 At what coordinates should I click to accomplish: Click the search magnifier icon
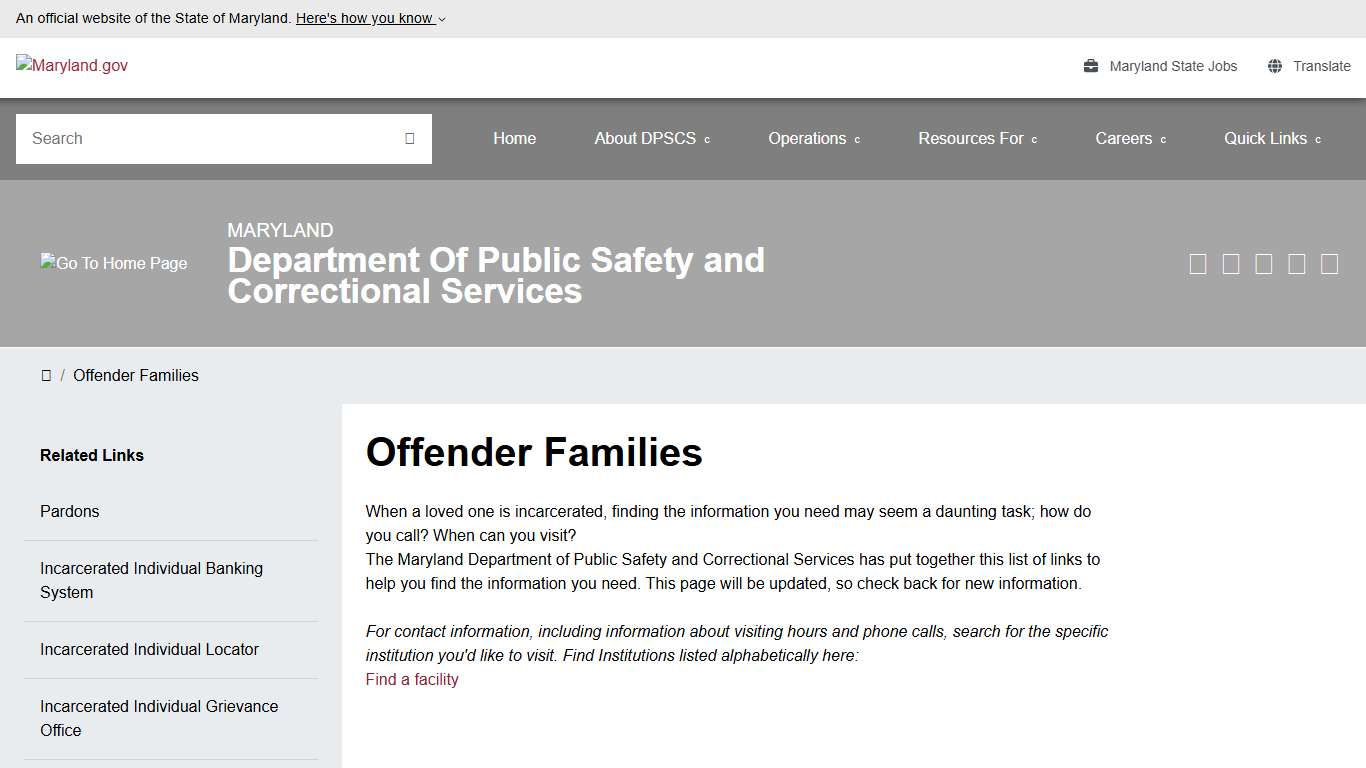(x=409, y=138)
